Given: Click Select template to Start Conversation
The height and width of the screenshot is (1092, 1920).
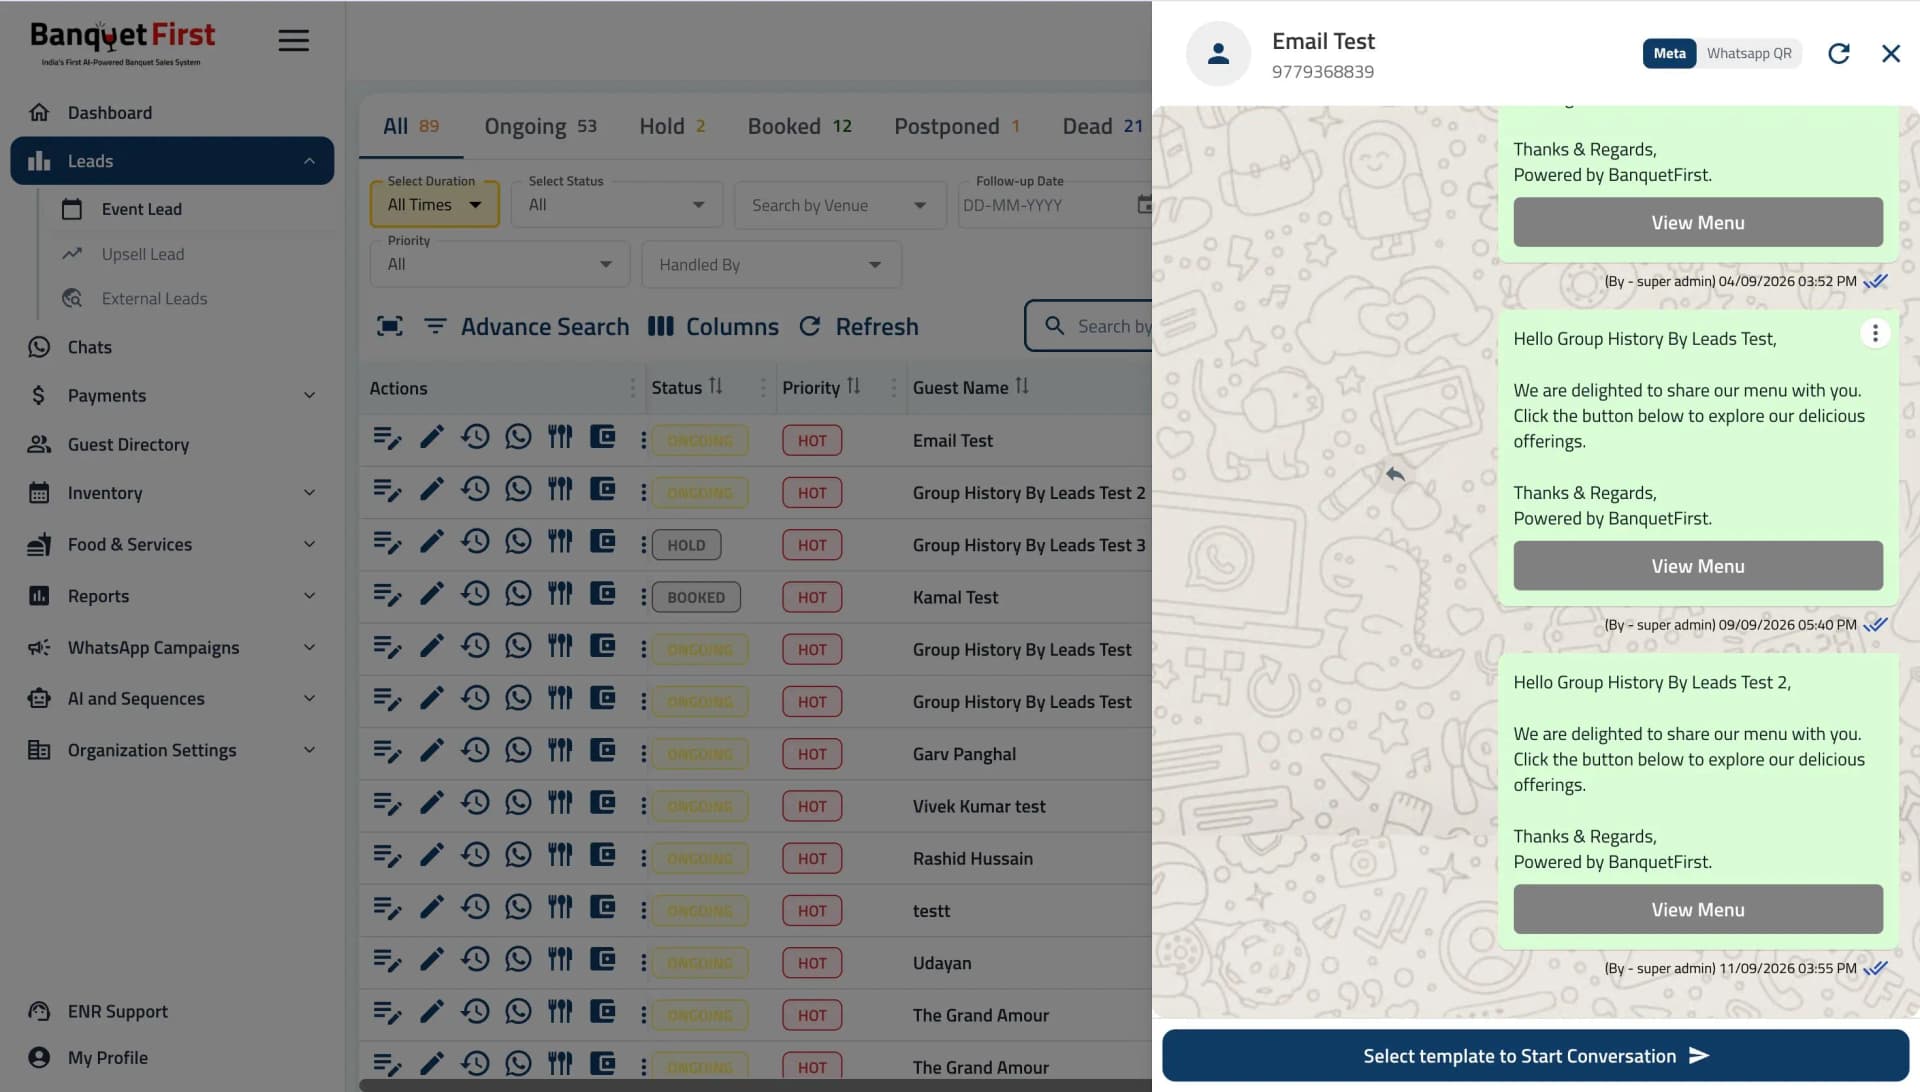Looking at the screenshot, I should [x=1535, y=1056].
